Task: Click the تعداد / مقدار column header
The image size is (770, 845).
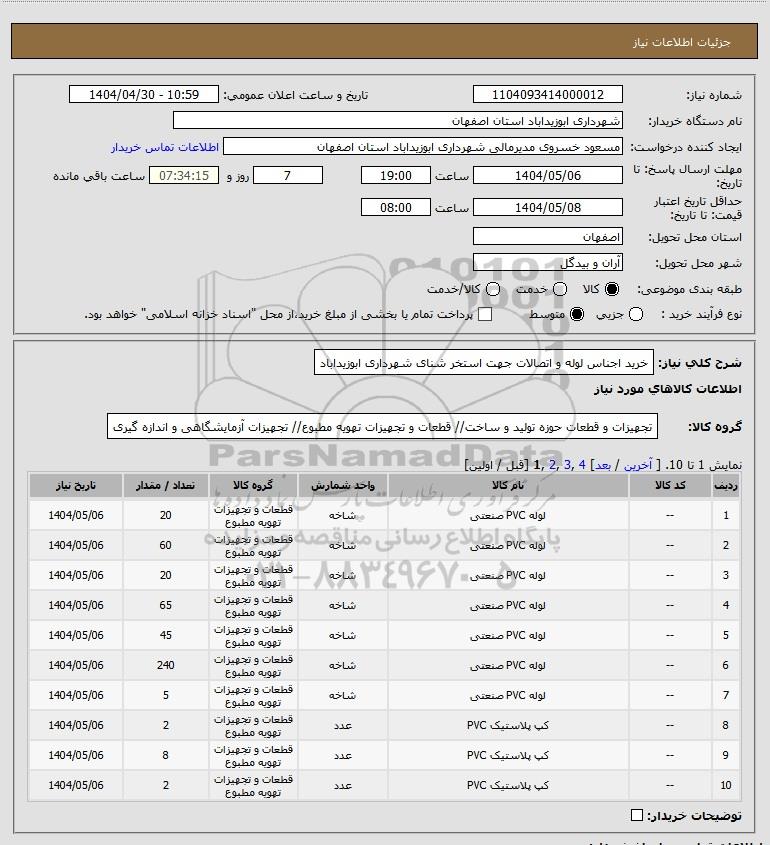Action: point(165,486)
